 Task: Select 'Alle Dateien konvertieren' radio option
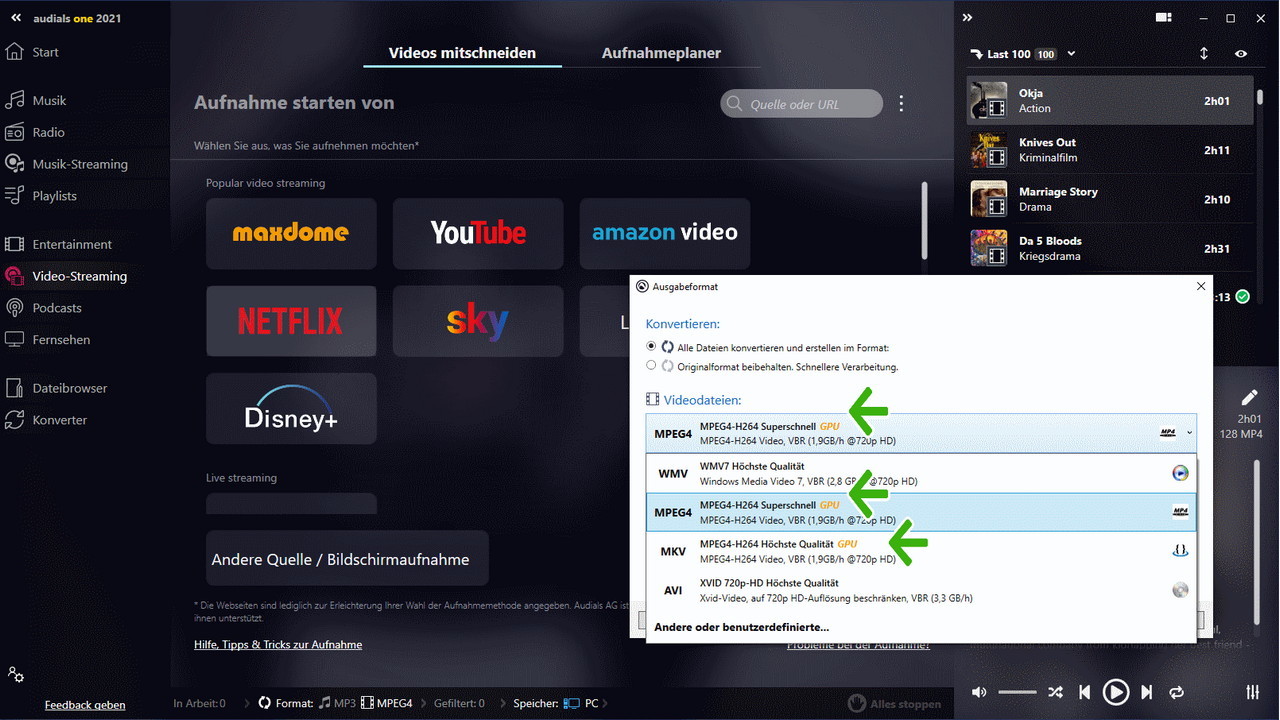[652, 346]
